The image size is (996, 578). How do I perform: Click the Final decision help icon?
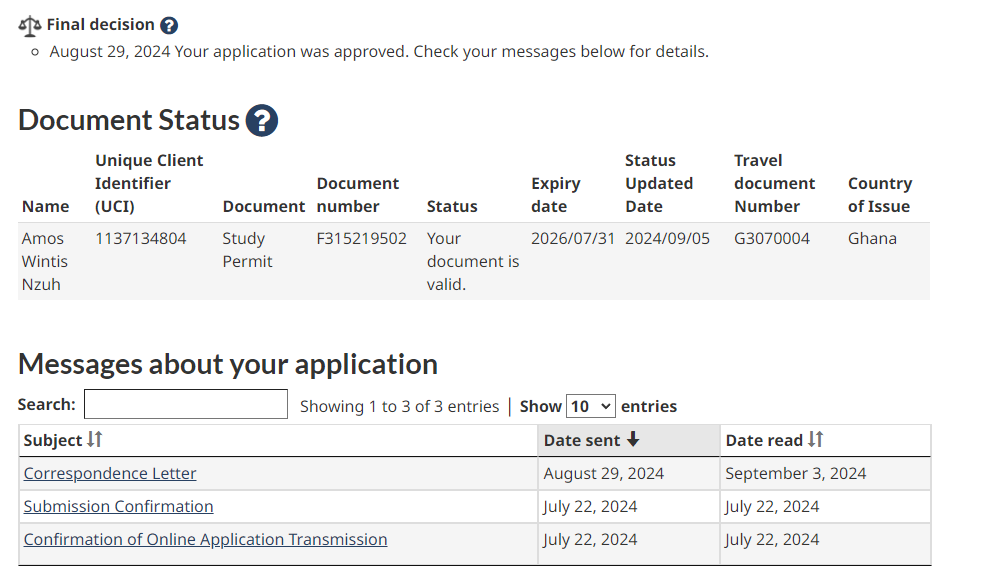[x=169, y=25]
